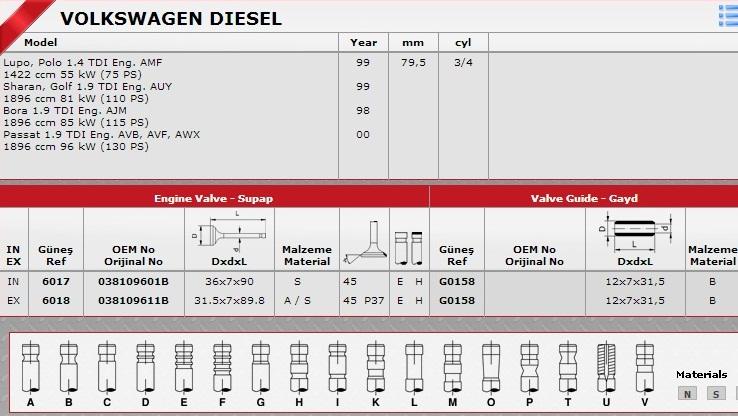This screenshot has width=738, height=416.
Task: Click the valve seat angle diagram icon
Action: tap(366, 241)
